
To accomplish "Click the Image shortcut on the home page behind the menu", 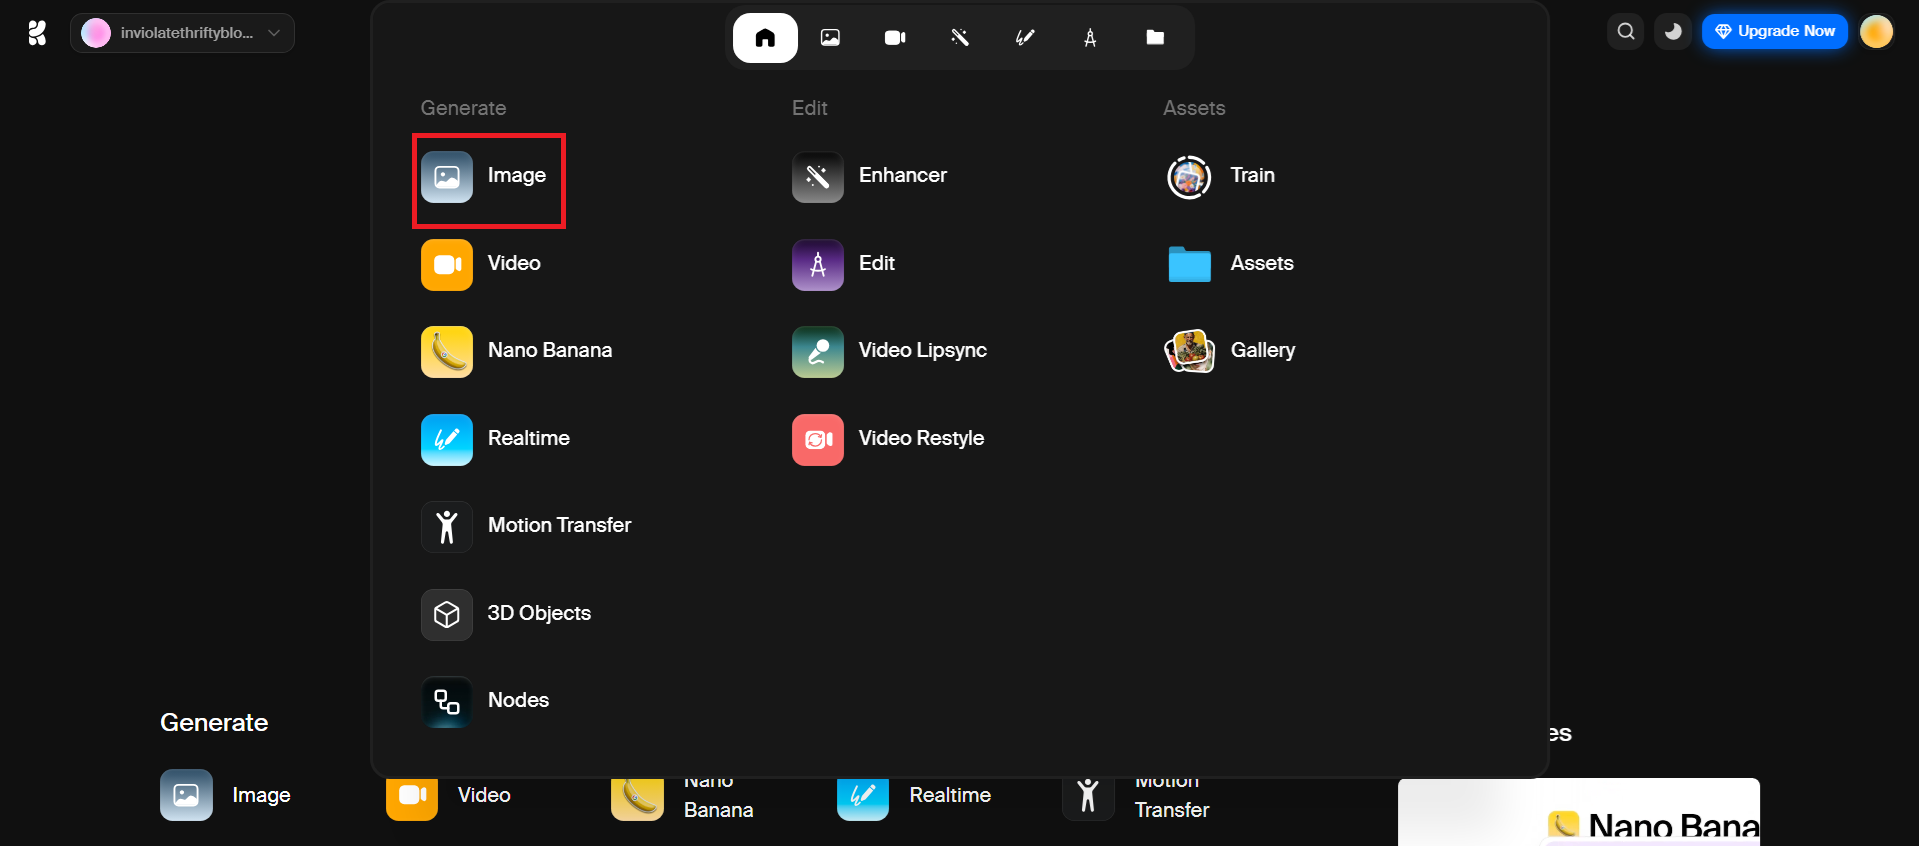I will pos(226,795).
